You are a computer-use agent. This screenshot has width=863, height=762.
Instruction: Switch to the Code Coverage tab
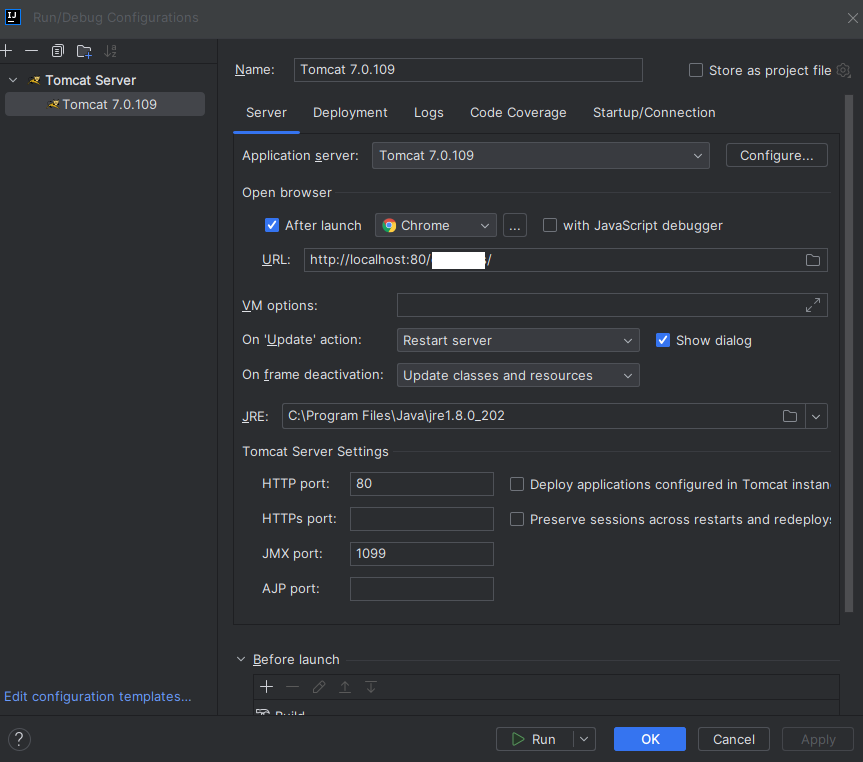[x=518, y=113]
